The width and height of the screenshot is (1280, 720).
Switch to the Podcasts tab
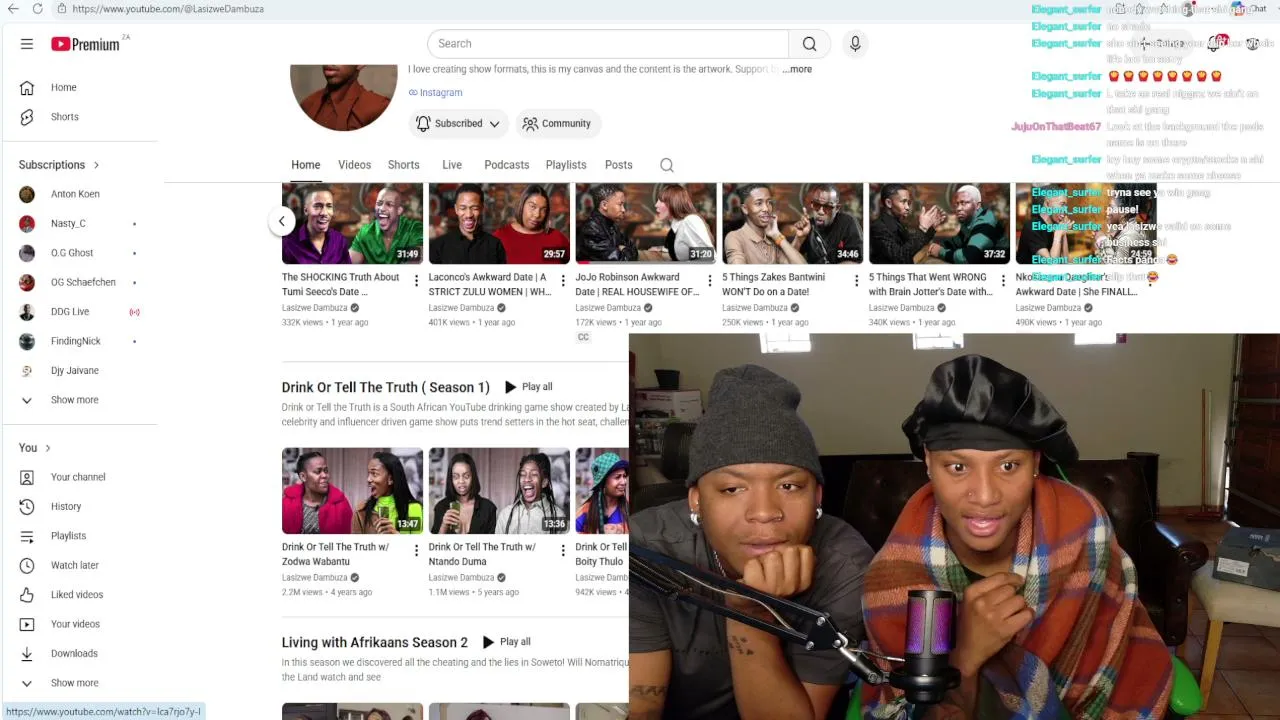(x=506, y=165)
